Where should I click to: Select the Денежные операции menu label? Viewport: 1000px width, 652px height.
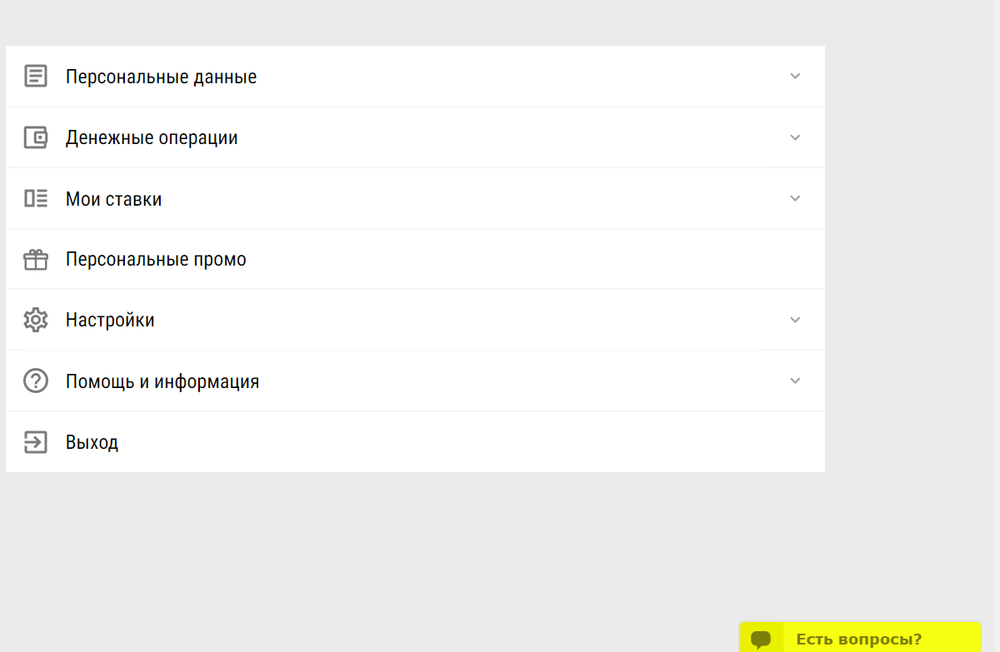(152, 138)
